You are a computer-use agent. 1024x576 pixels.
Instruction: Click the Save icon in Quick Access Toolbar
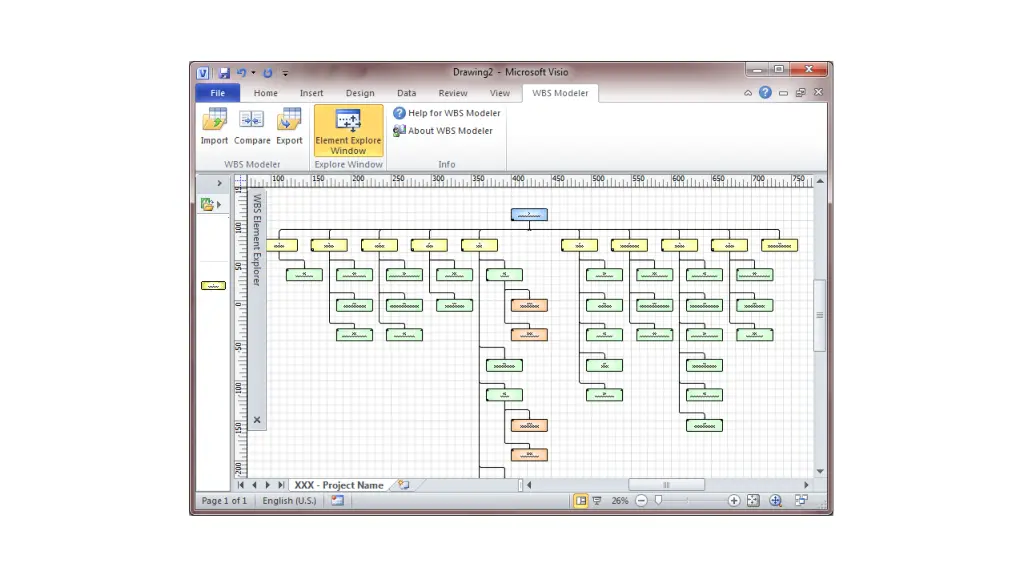pyautogui.click(x=224, y=72)
